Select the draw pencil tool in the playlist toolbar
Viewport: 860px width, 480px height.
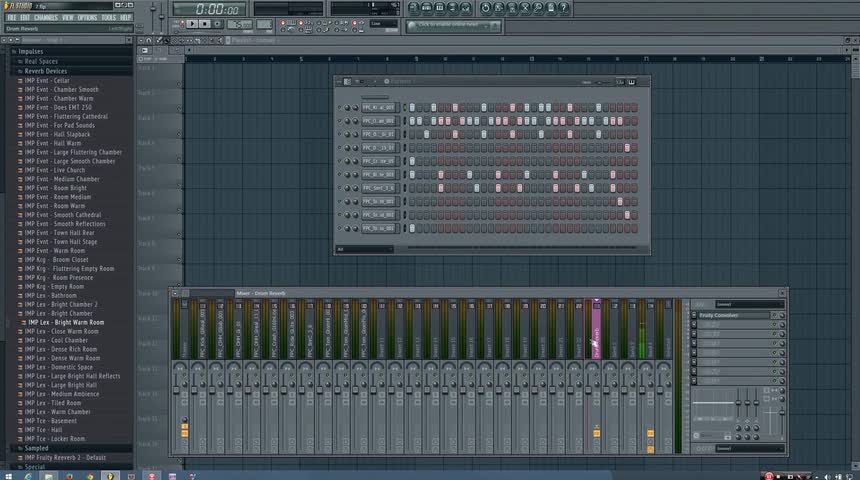point(160,40)
